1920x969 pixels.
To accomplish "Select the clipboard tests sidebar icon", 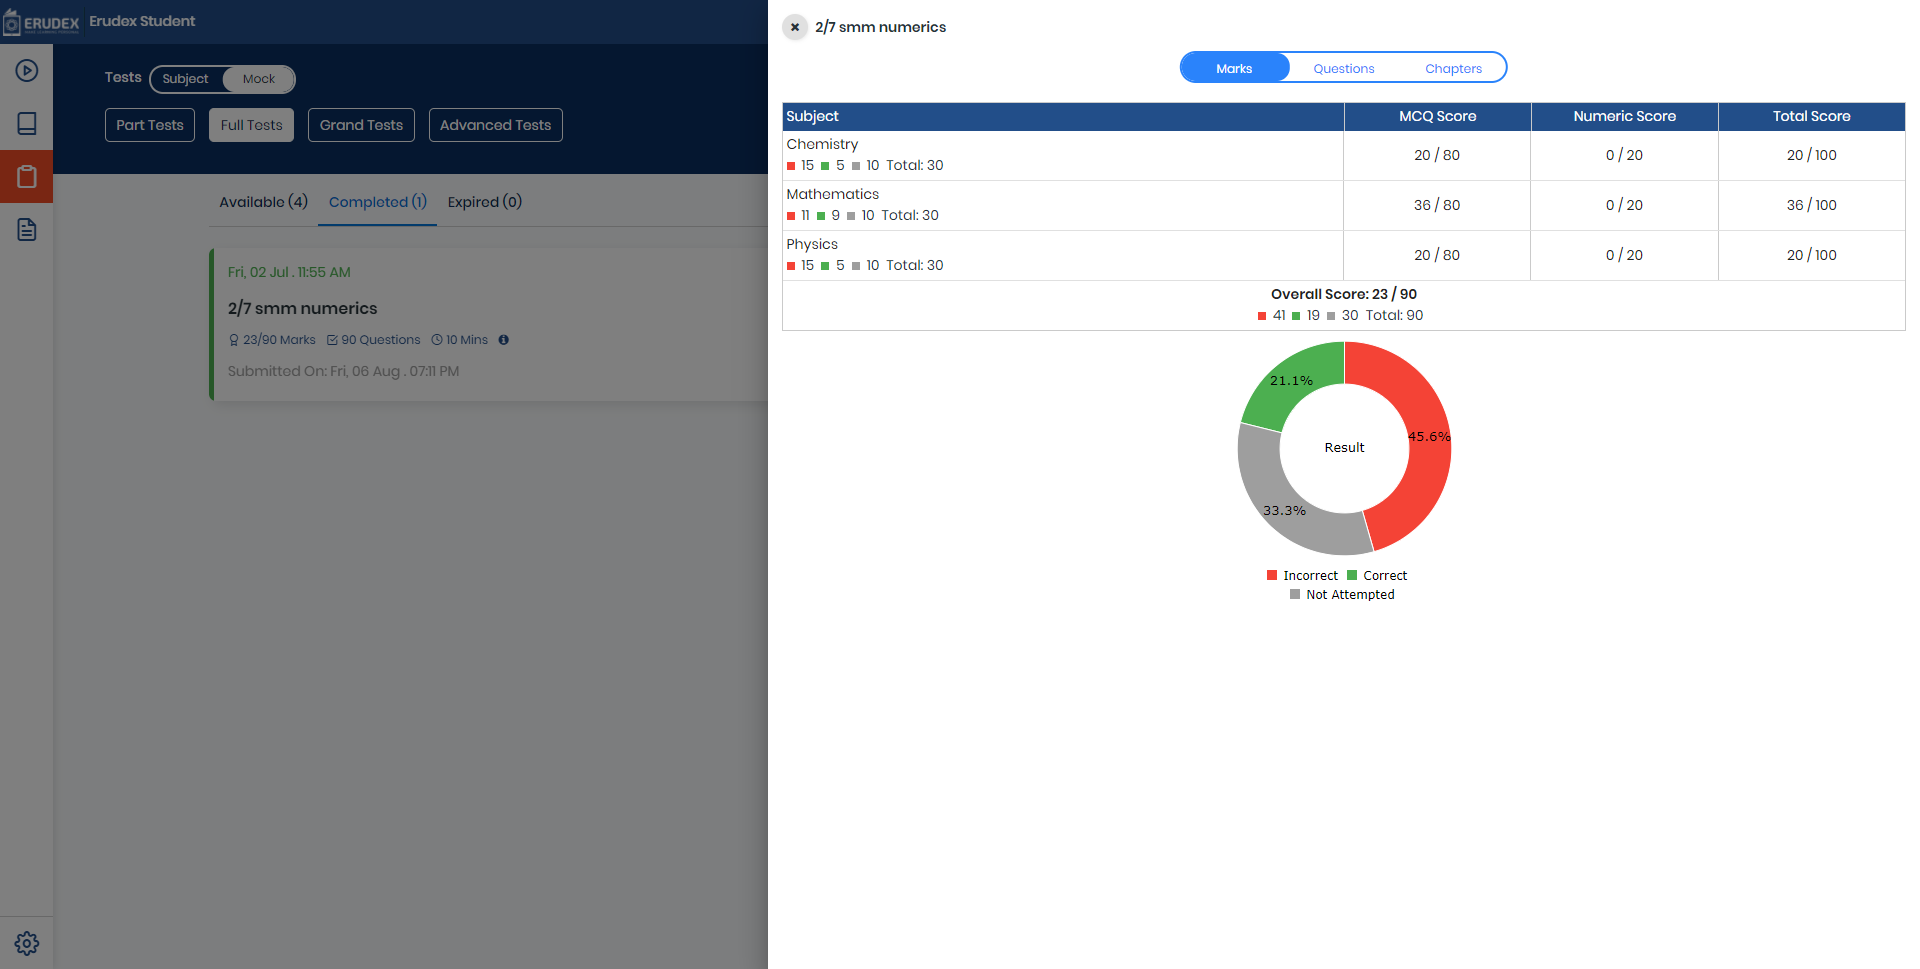I will [x=27, y=177].
